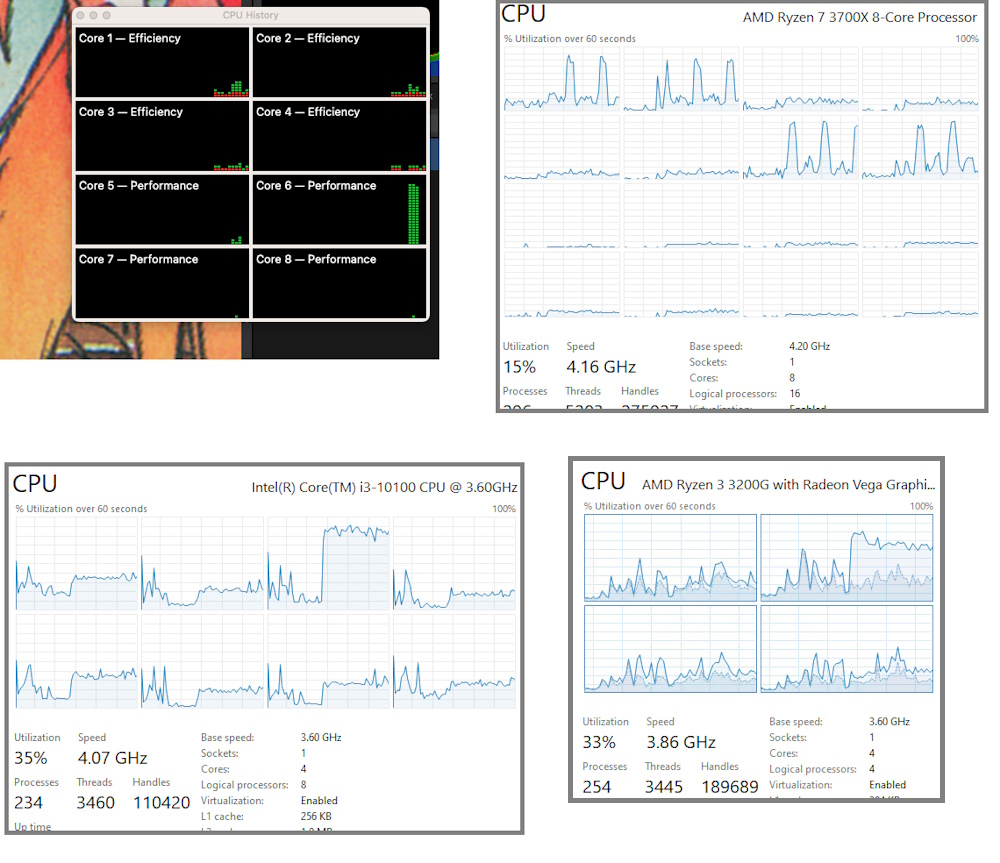Click the Core 3 — Efficiency panel
The height and width of the screenshot is (863, 1000).
tap(162, 137)
